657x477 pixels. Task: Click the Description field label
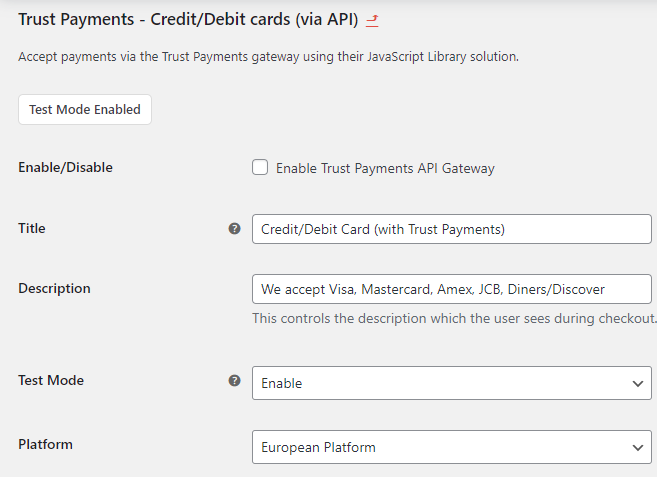coord(54,288)
